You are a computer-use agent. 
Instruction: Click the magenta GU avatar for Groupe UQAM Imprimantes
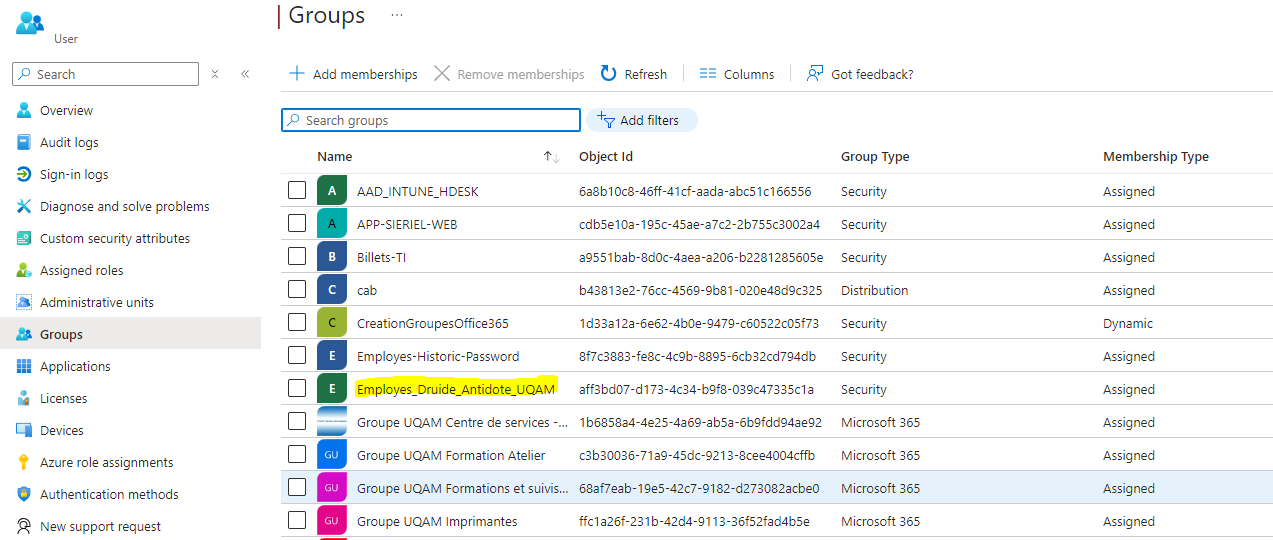[x=332, y=521]
